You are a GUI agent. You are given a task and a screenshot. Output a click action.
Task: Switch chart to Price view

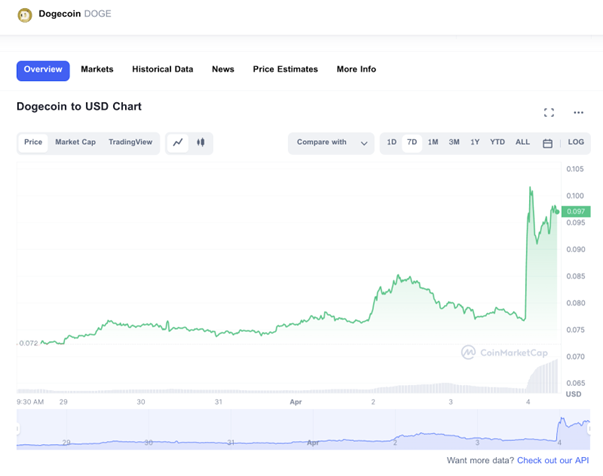coord(33,142)
